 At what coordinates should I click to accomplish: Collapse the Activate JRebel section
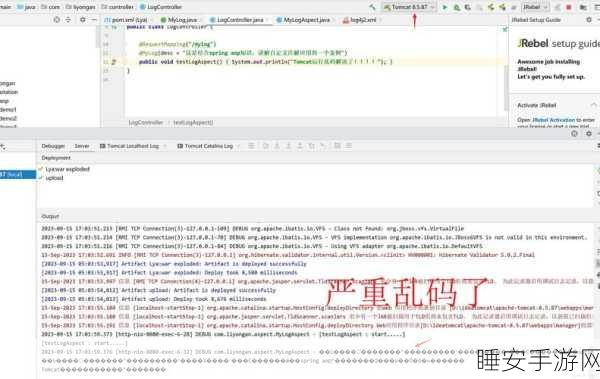point(593,105)
